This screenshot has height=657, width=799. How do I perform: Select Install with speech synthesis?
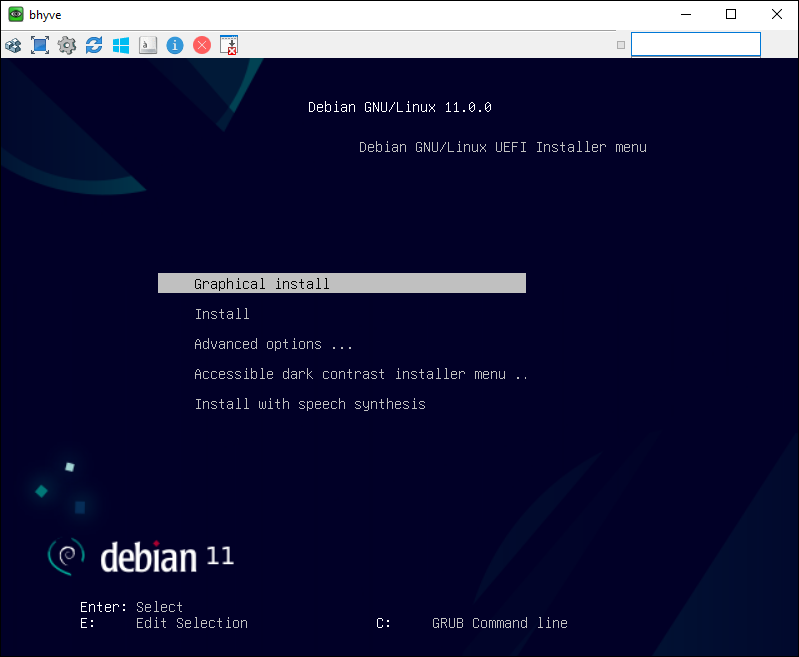310,404
